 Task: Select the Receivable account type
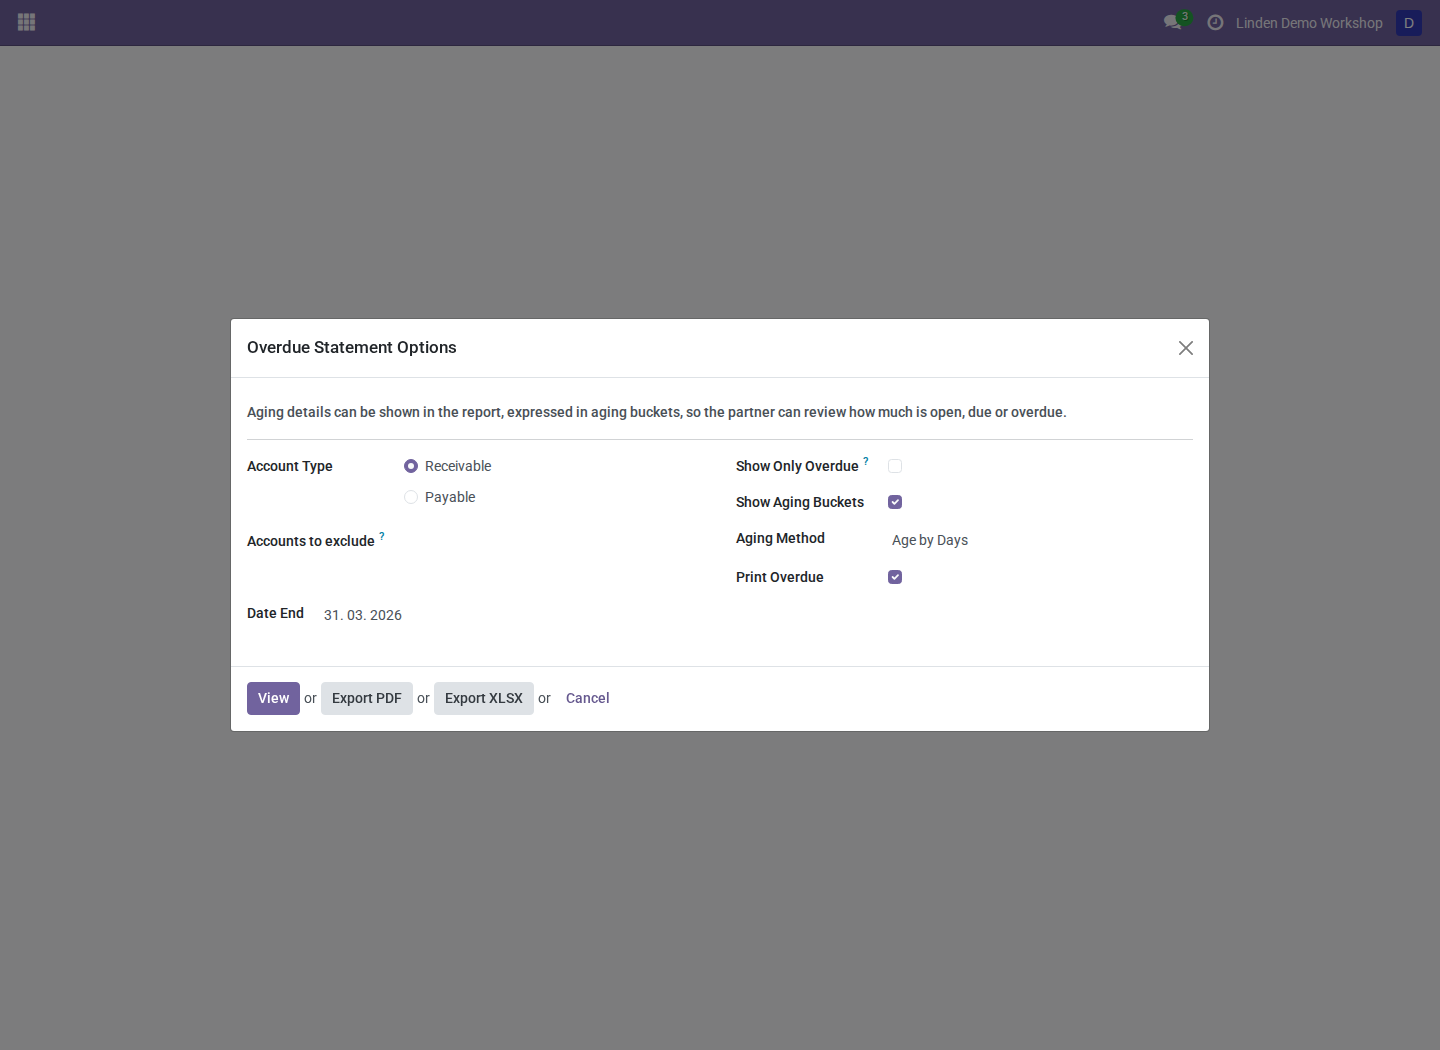pos(411,466)
